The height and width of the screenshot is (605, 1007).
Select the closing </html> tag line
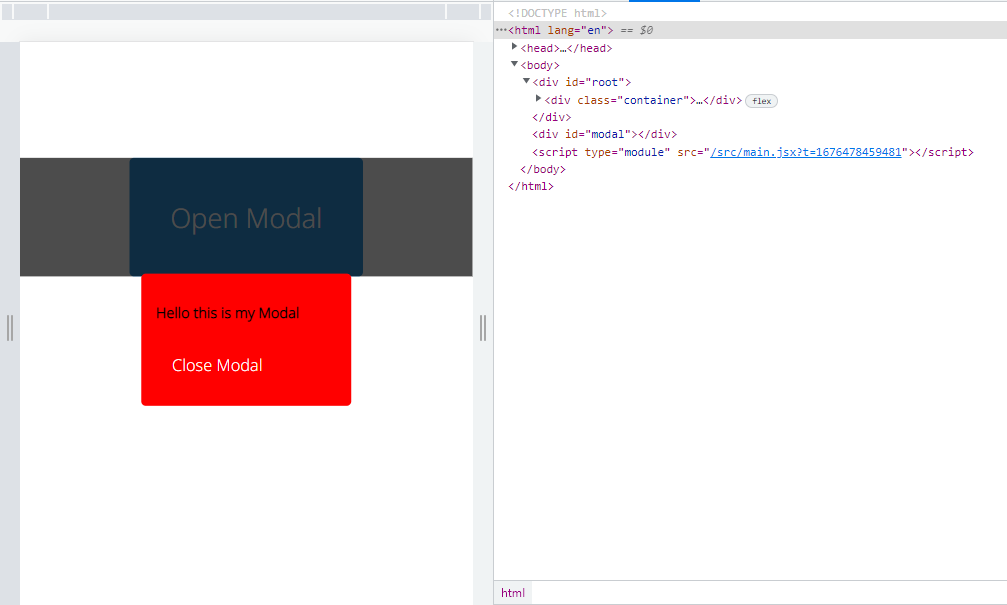click(x=530, y=186)
